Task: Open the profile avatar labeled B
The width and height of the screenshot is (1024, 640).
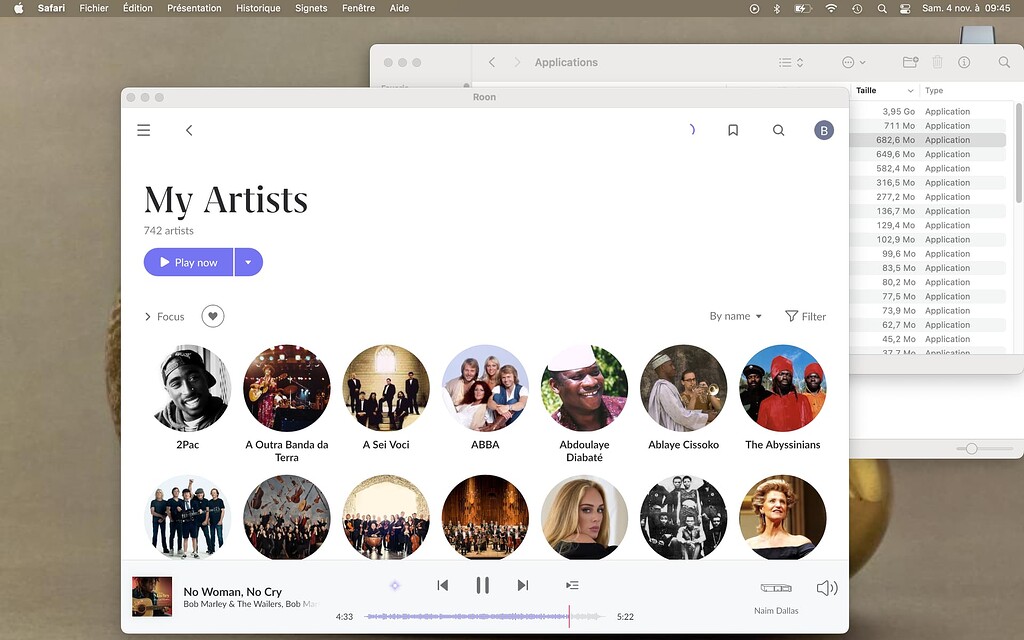Action: tap(823, 130)
